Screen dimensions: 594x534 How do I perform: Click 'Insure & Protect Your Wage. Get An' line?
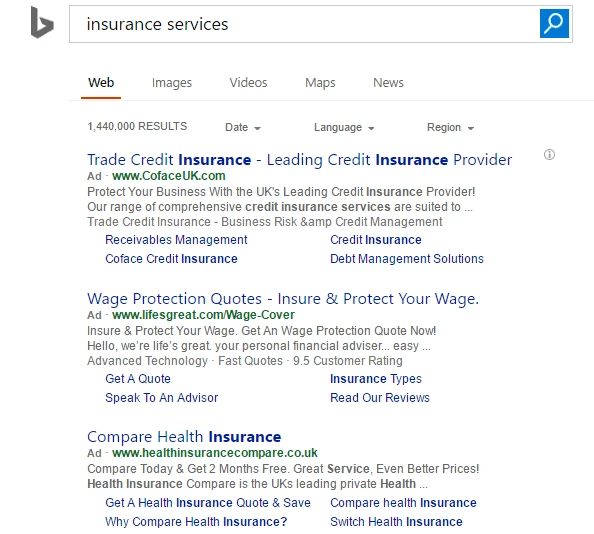pos(261,331)
